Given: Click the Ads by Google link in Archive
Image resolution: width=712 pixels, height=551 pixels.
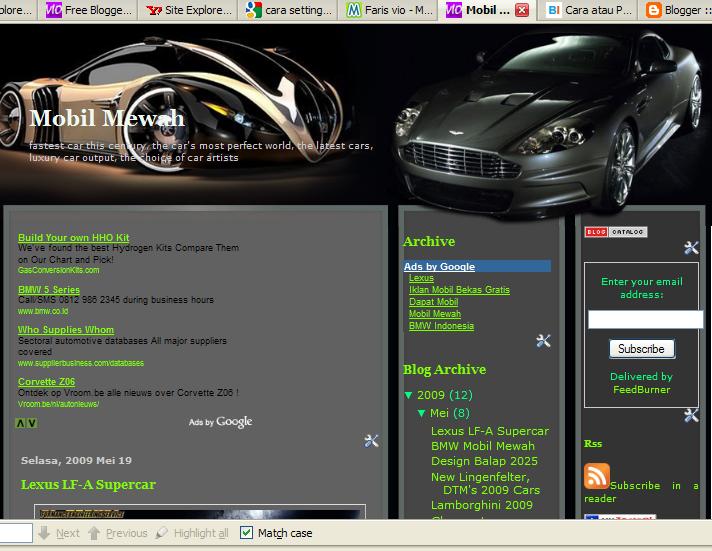Looking at the screenshot, I should pyautogui.click(x=440, y=267).
